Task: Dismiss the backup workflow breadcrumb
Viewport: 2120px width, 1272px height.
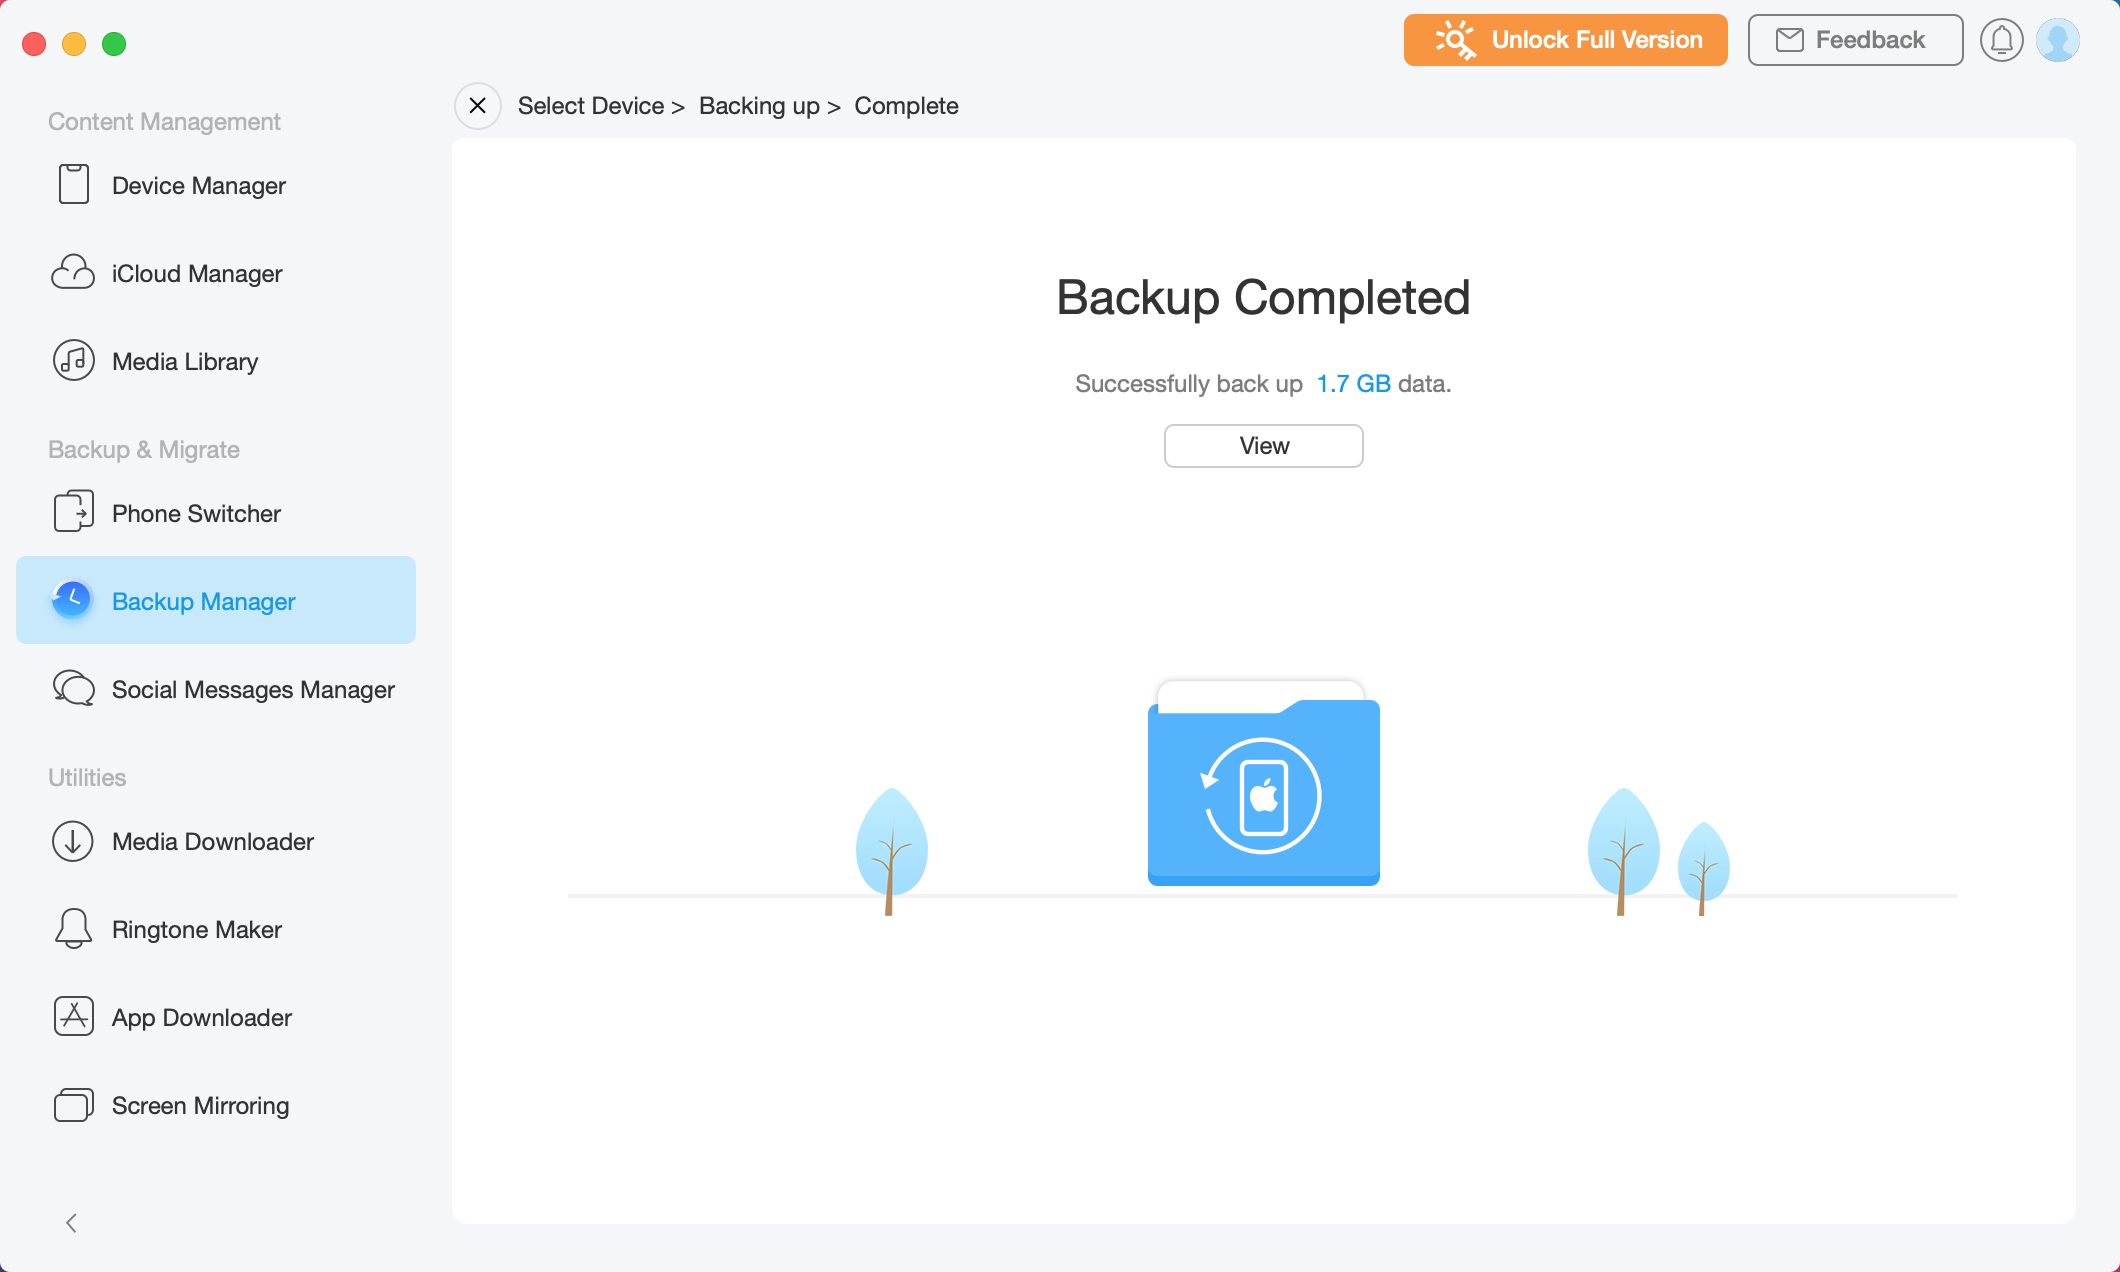Action: pos(475,106)
